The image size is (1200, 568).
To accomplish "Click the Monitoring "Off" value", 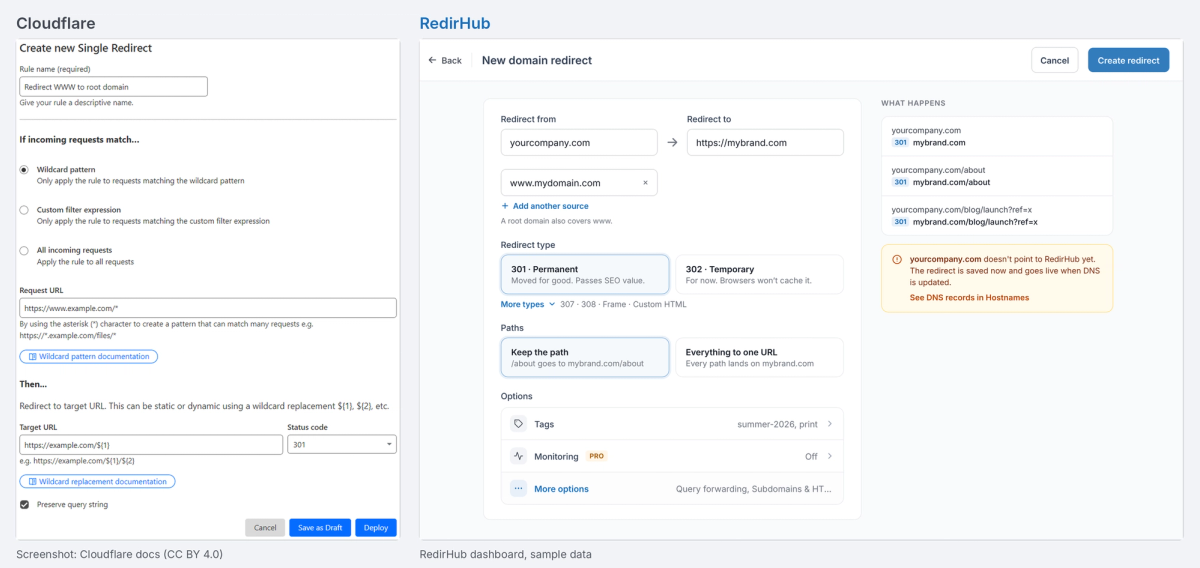I will coord(811,456).
